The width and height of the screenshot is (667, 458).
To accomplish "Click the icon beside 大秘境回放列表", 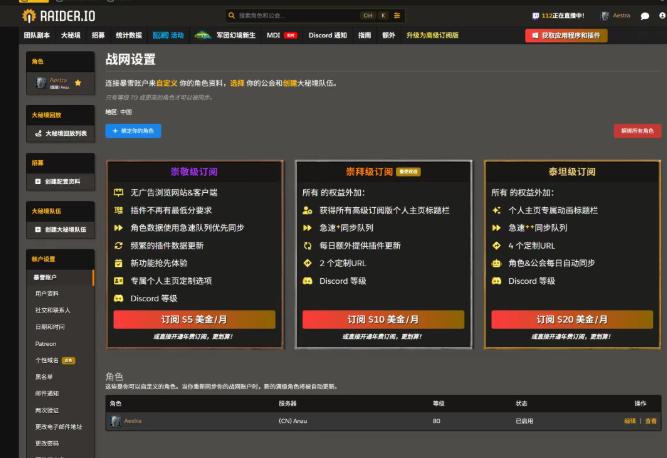I will 39,133.
